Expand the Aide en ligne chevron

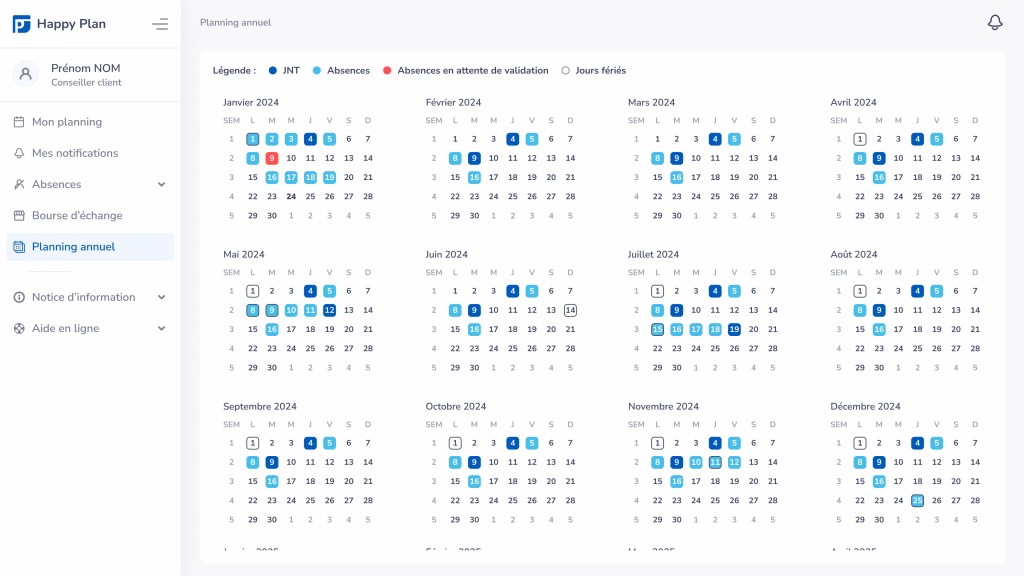[161, 328]
